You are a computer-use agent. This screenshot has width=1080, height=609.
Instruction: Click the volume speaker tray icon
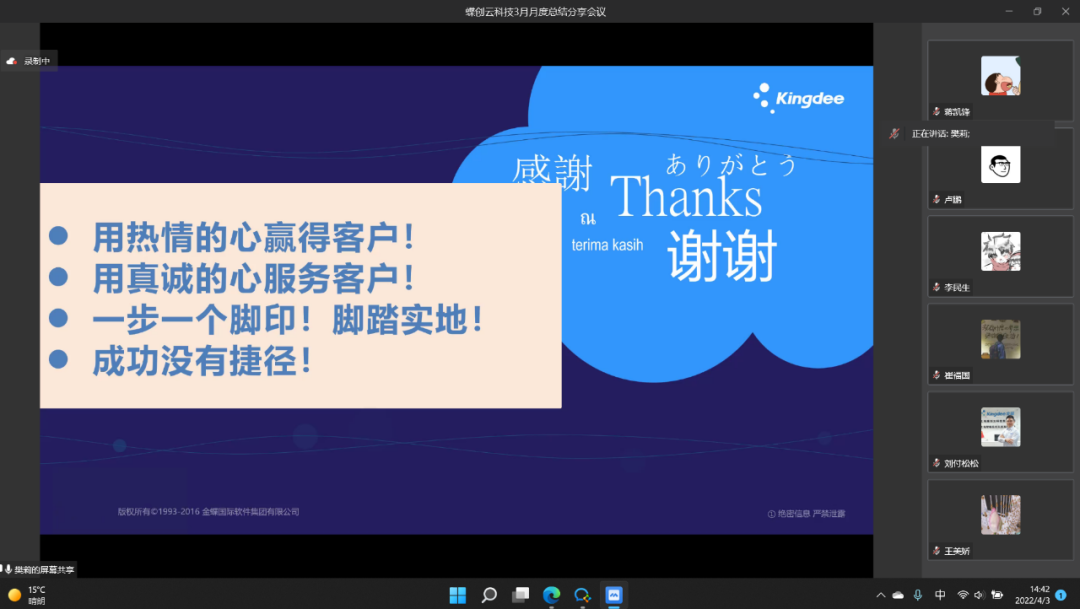point(979,595)
